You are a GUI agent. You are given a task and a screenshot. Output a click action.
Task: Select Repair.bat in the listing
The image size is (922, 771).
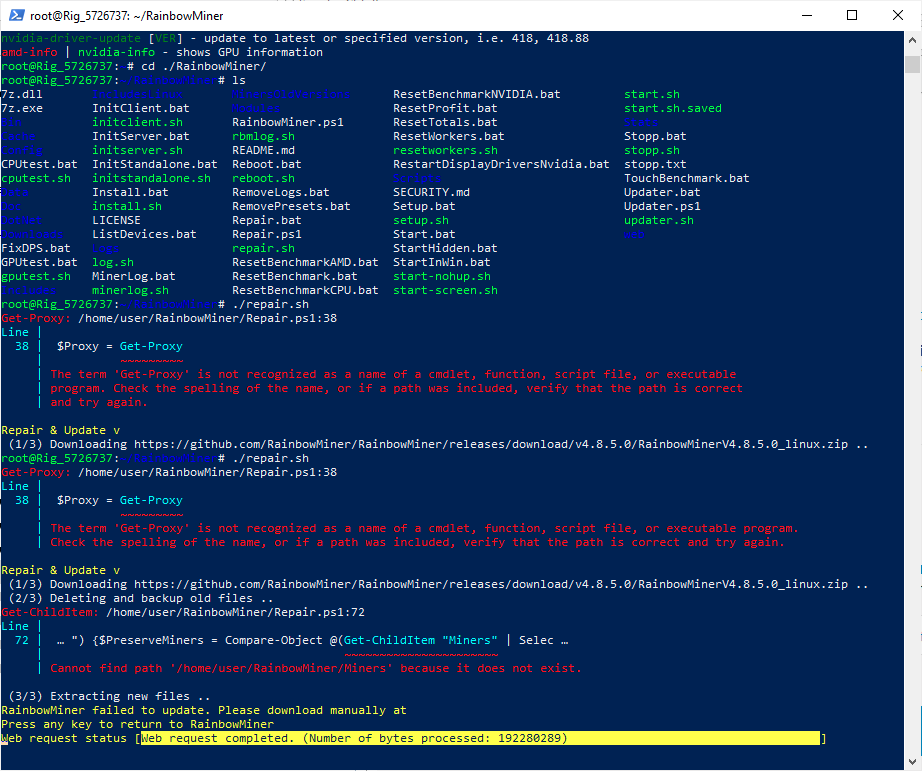tap(266, 220)
